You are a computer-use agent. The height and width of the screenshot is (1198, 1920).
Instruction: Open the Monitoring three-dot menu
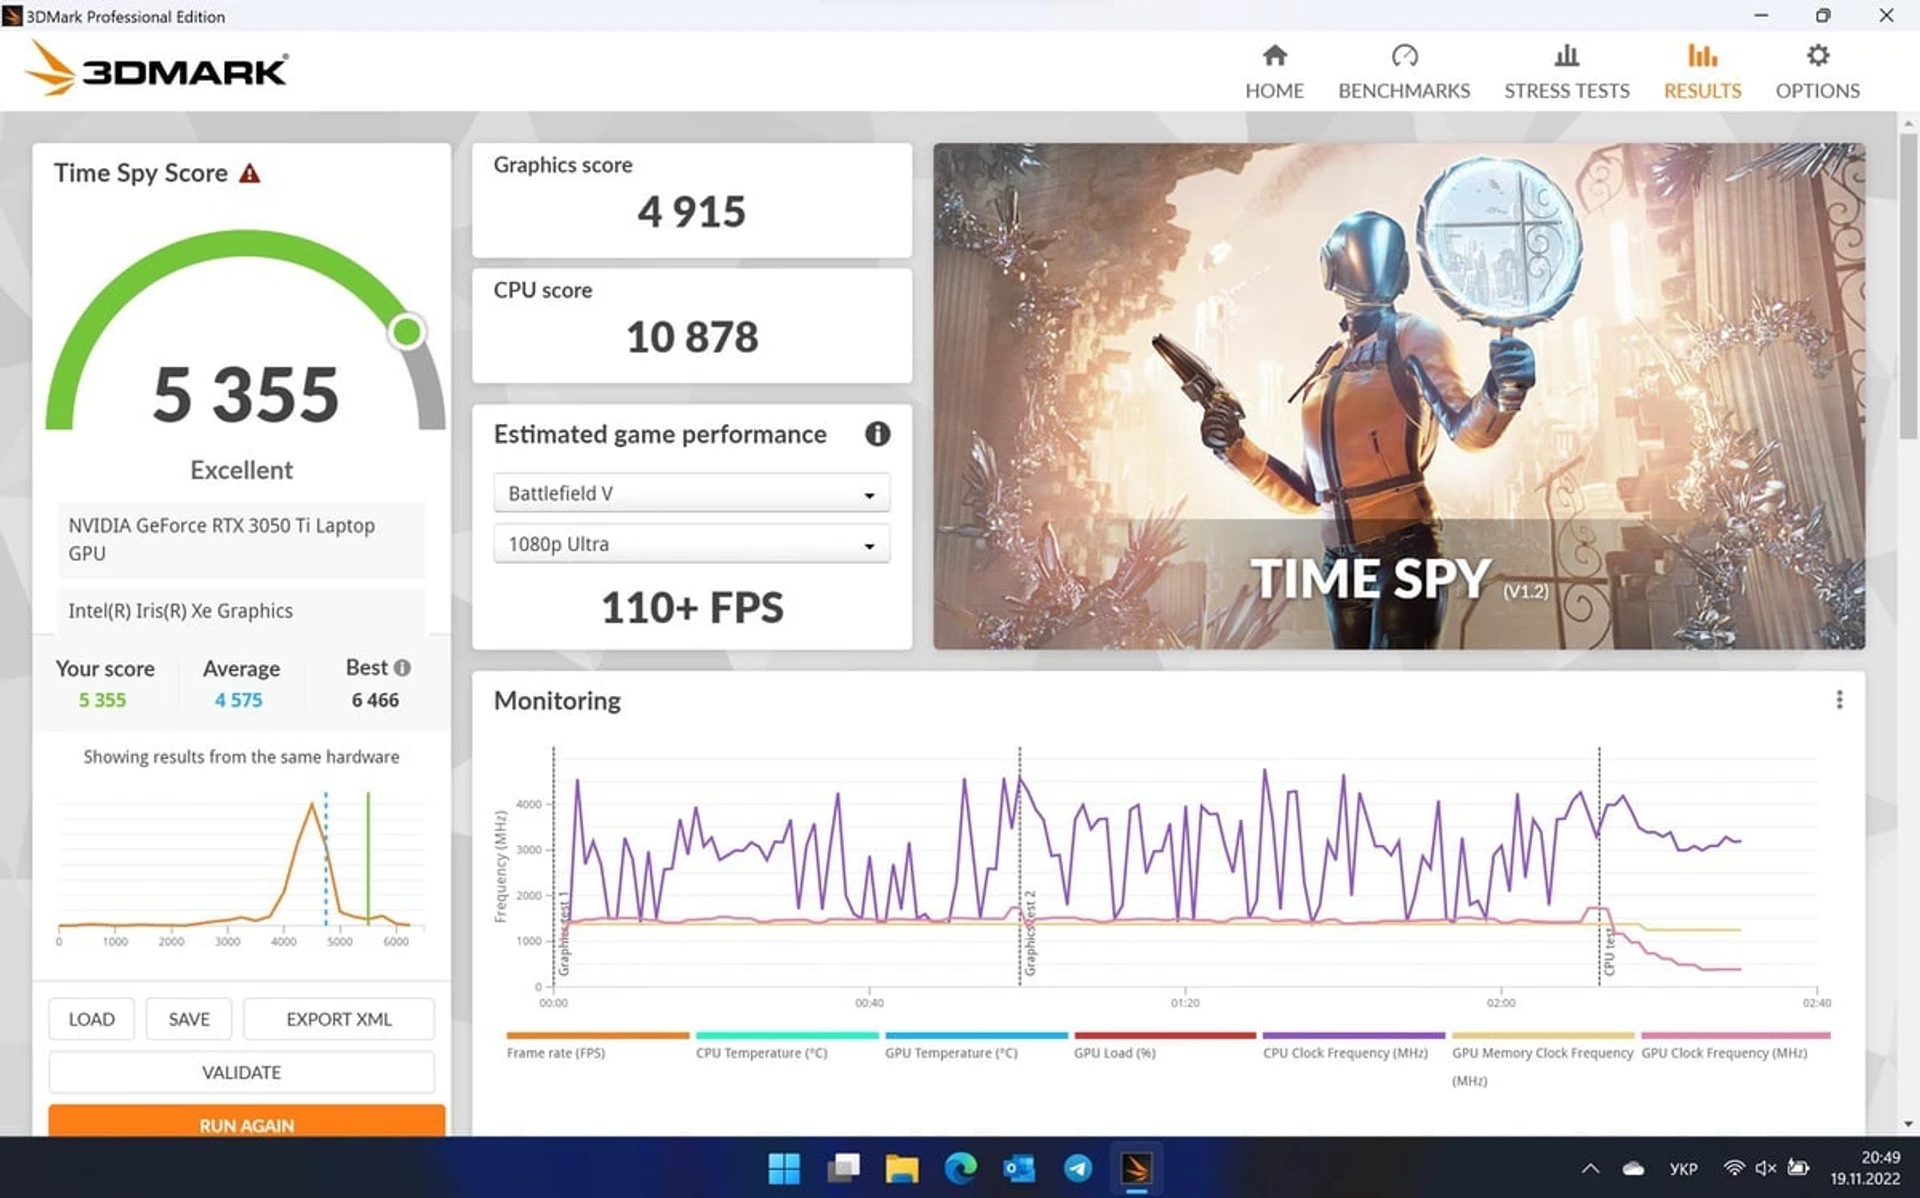(x=1838, y=699)
